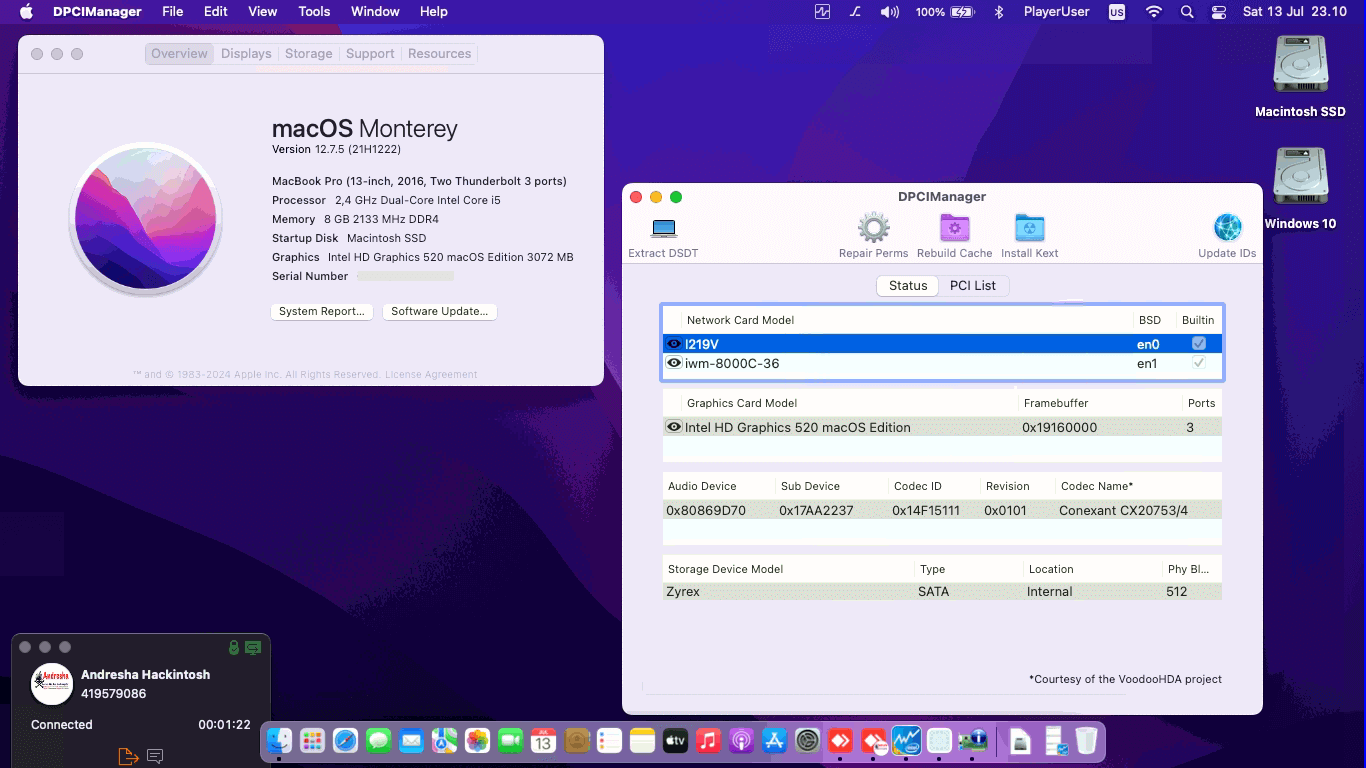The height and width of the screenshot is (768, 1366).
Task: Open App Store from the dock
Action: [774, 741]
